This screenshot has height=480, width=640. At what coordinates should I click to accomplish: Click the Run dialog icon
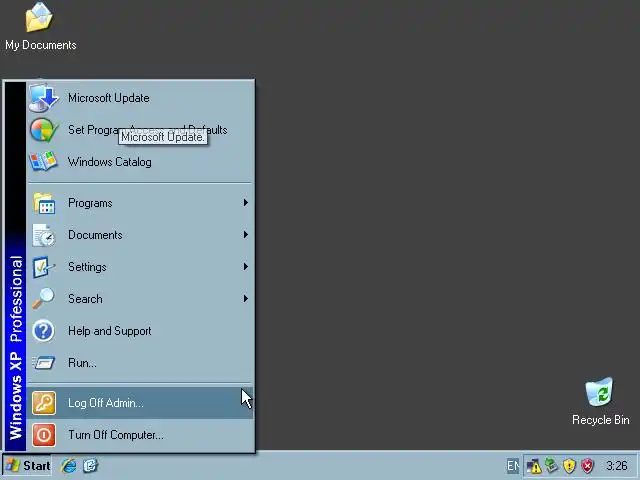pos(43,362)
